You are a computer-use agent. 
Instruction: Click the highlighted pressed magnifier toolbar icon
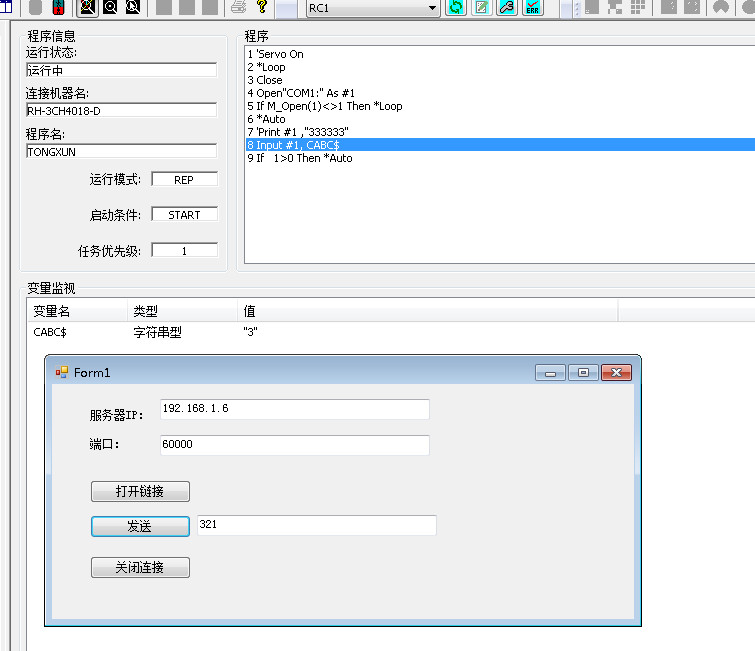click(87, 8)
